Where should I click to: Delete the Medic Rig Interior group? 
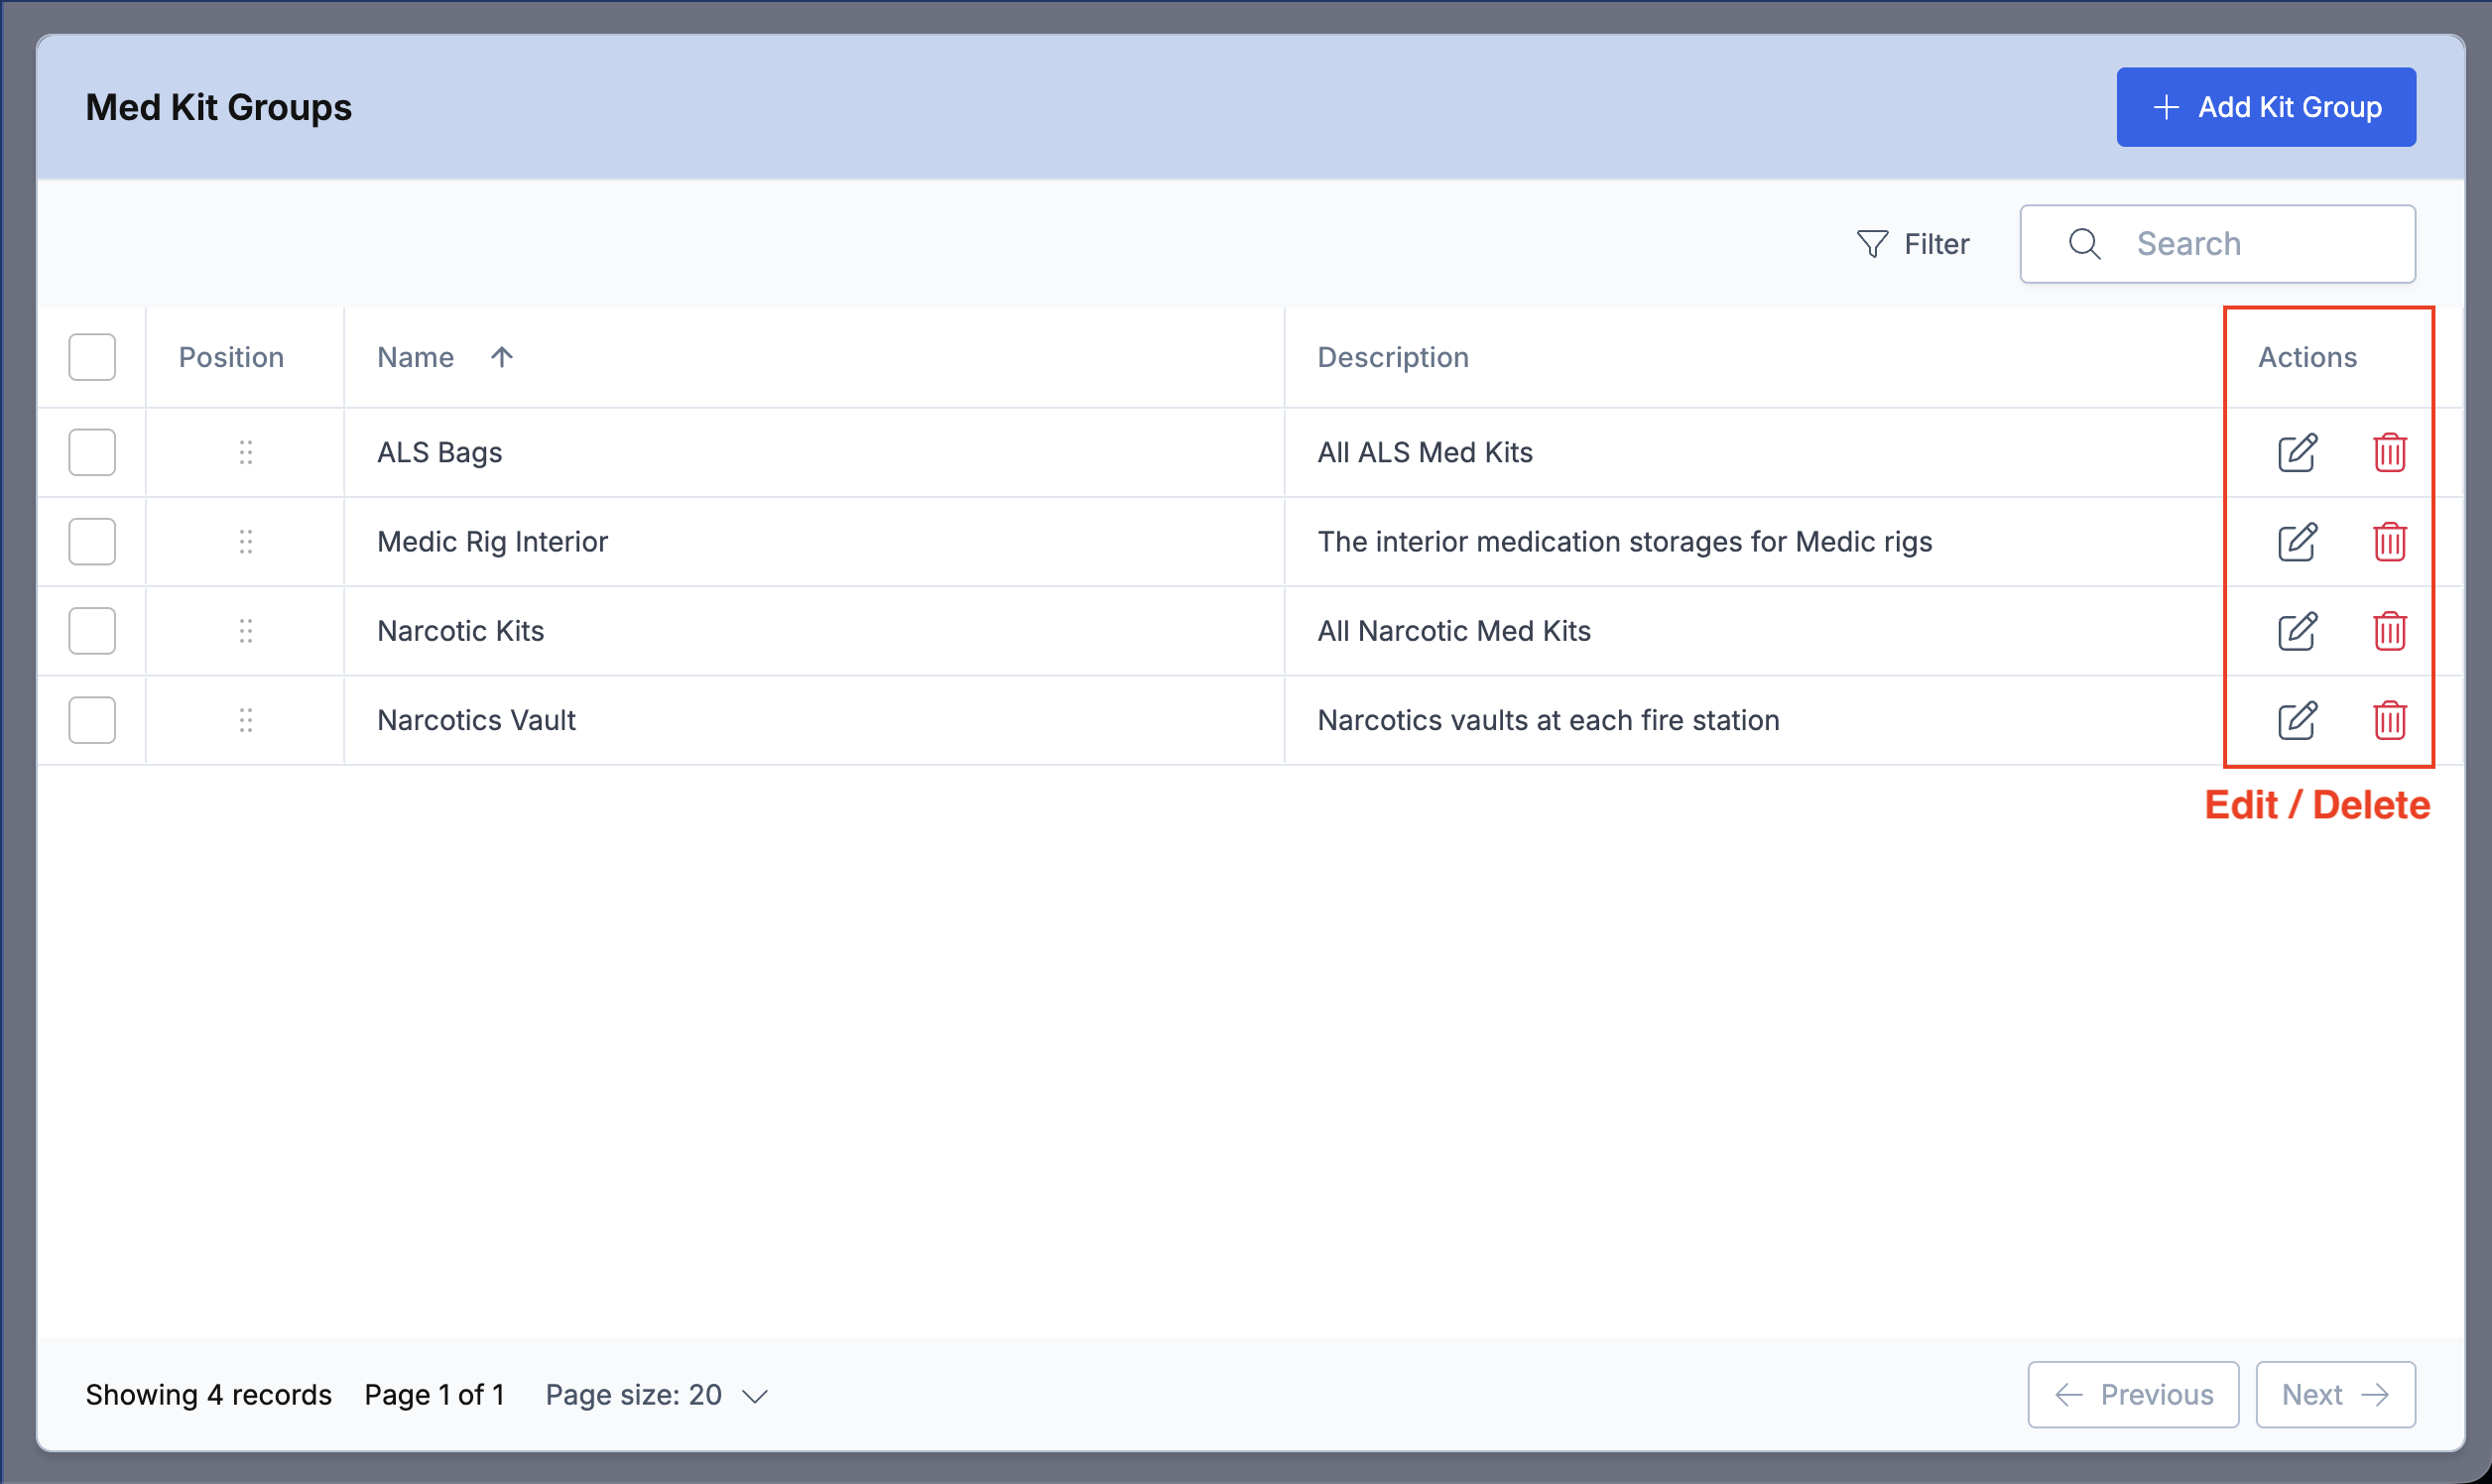tap(2389, 542)
